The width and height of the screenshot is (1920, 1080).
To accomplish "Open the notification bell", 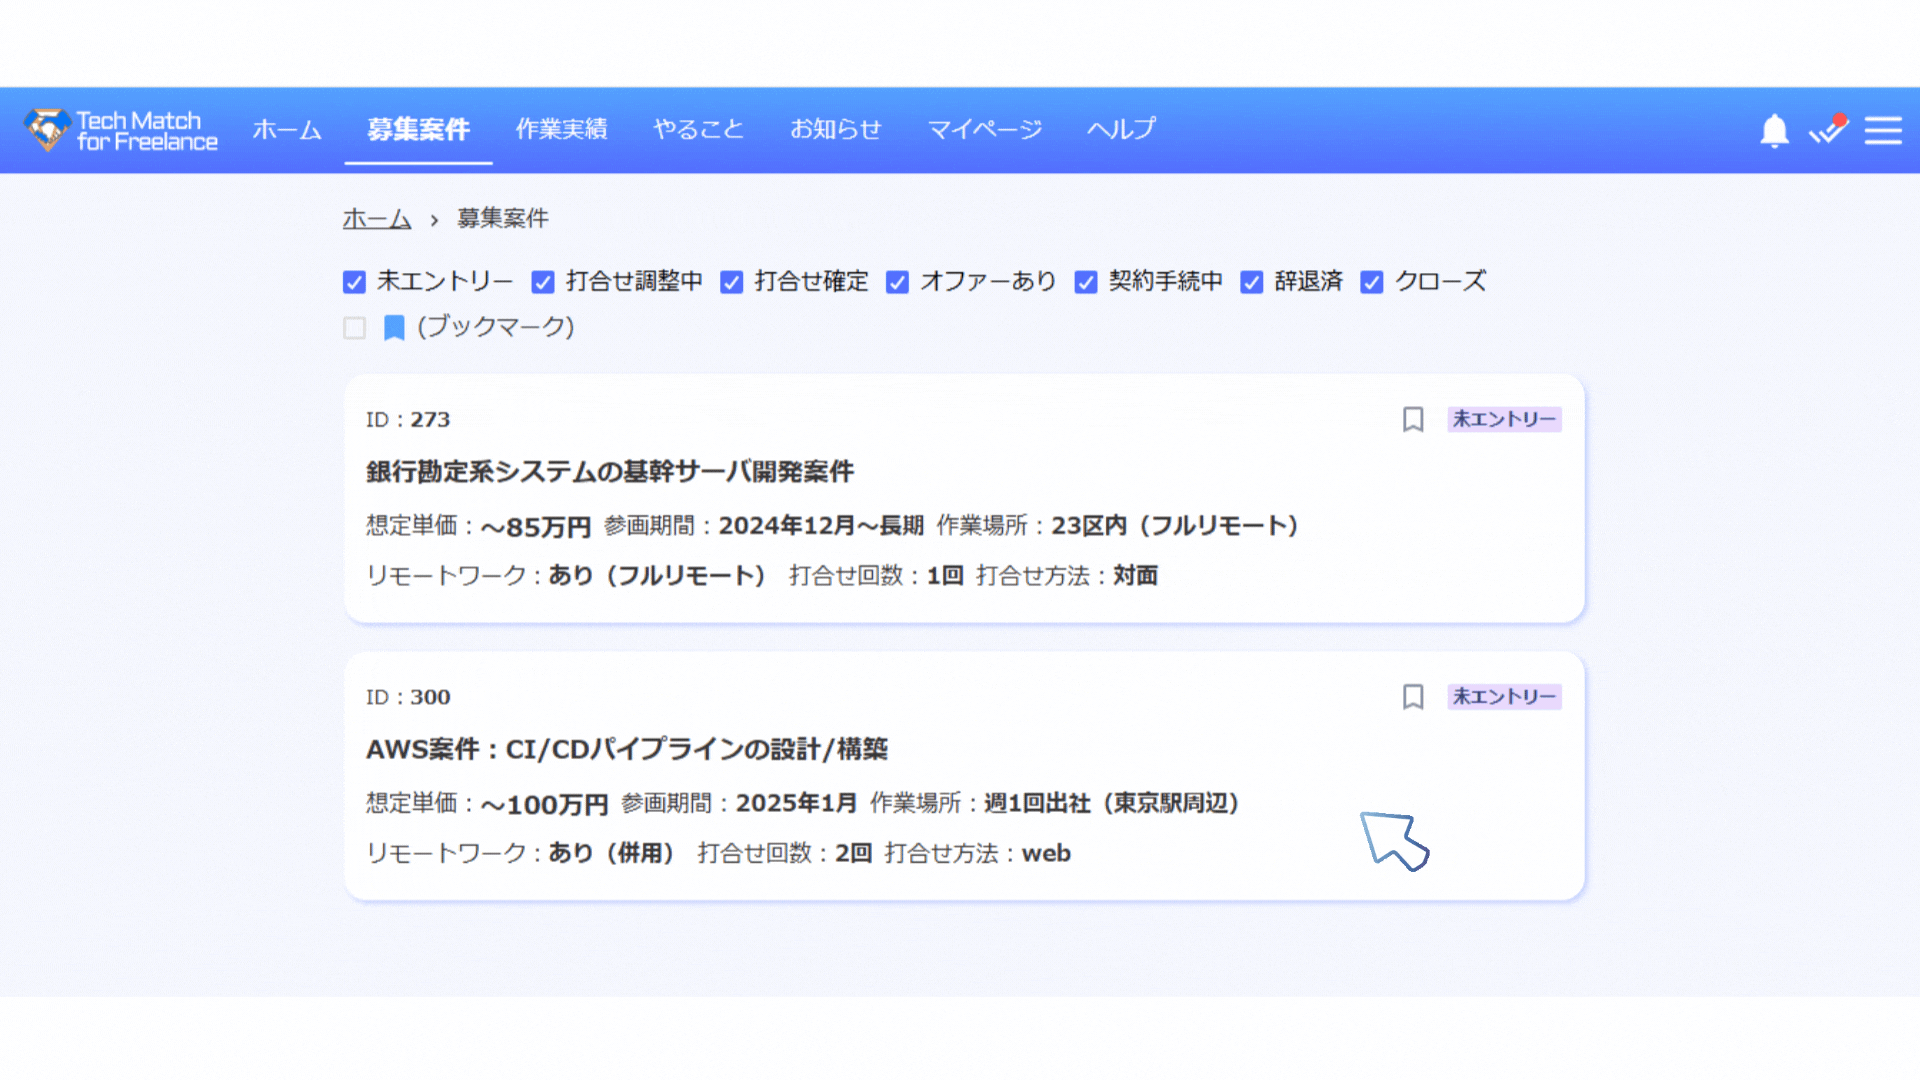I will click(1774, 131).
